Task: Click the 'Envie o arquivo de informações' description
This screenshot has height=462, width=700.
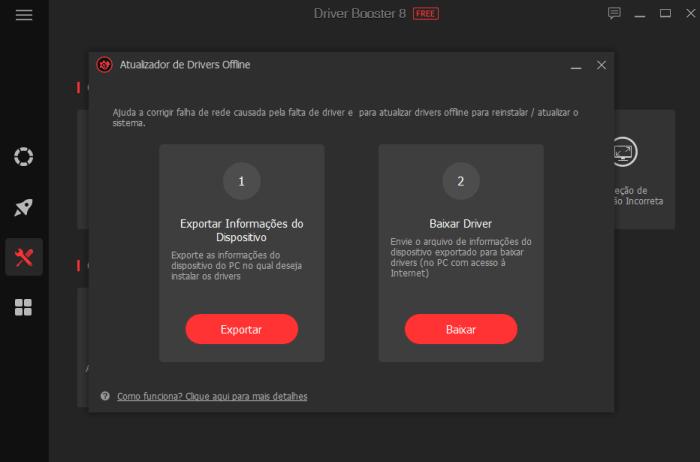Action: (x=461, y=258)
